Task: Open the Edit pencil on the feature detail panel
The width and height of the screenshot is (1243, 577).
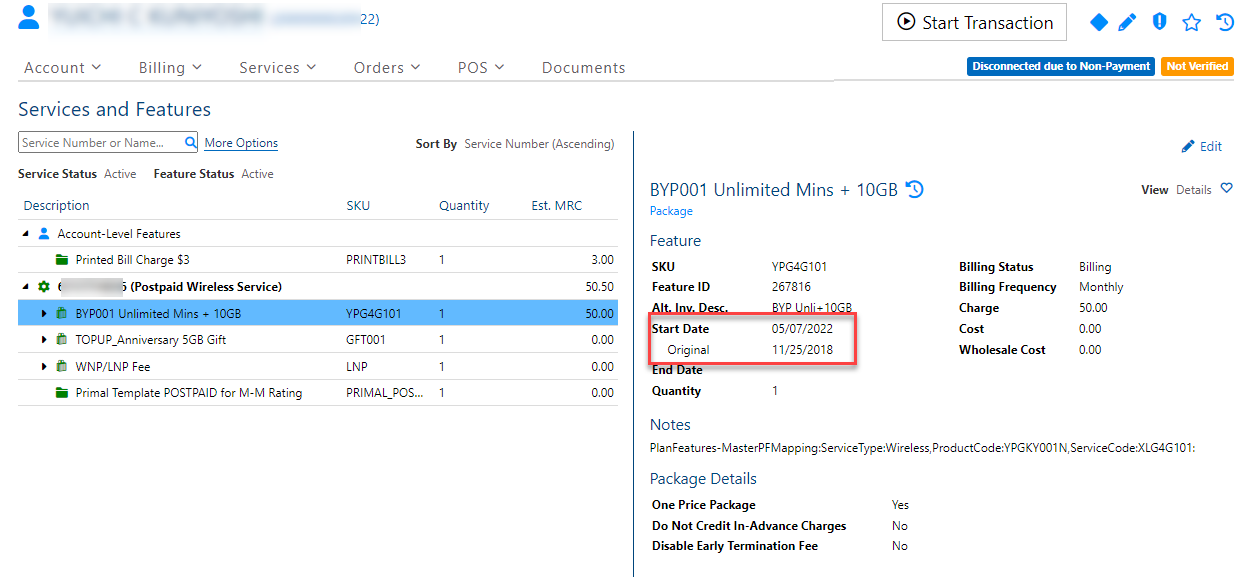Action: (1201, 145)
